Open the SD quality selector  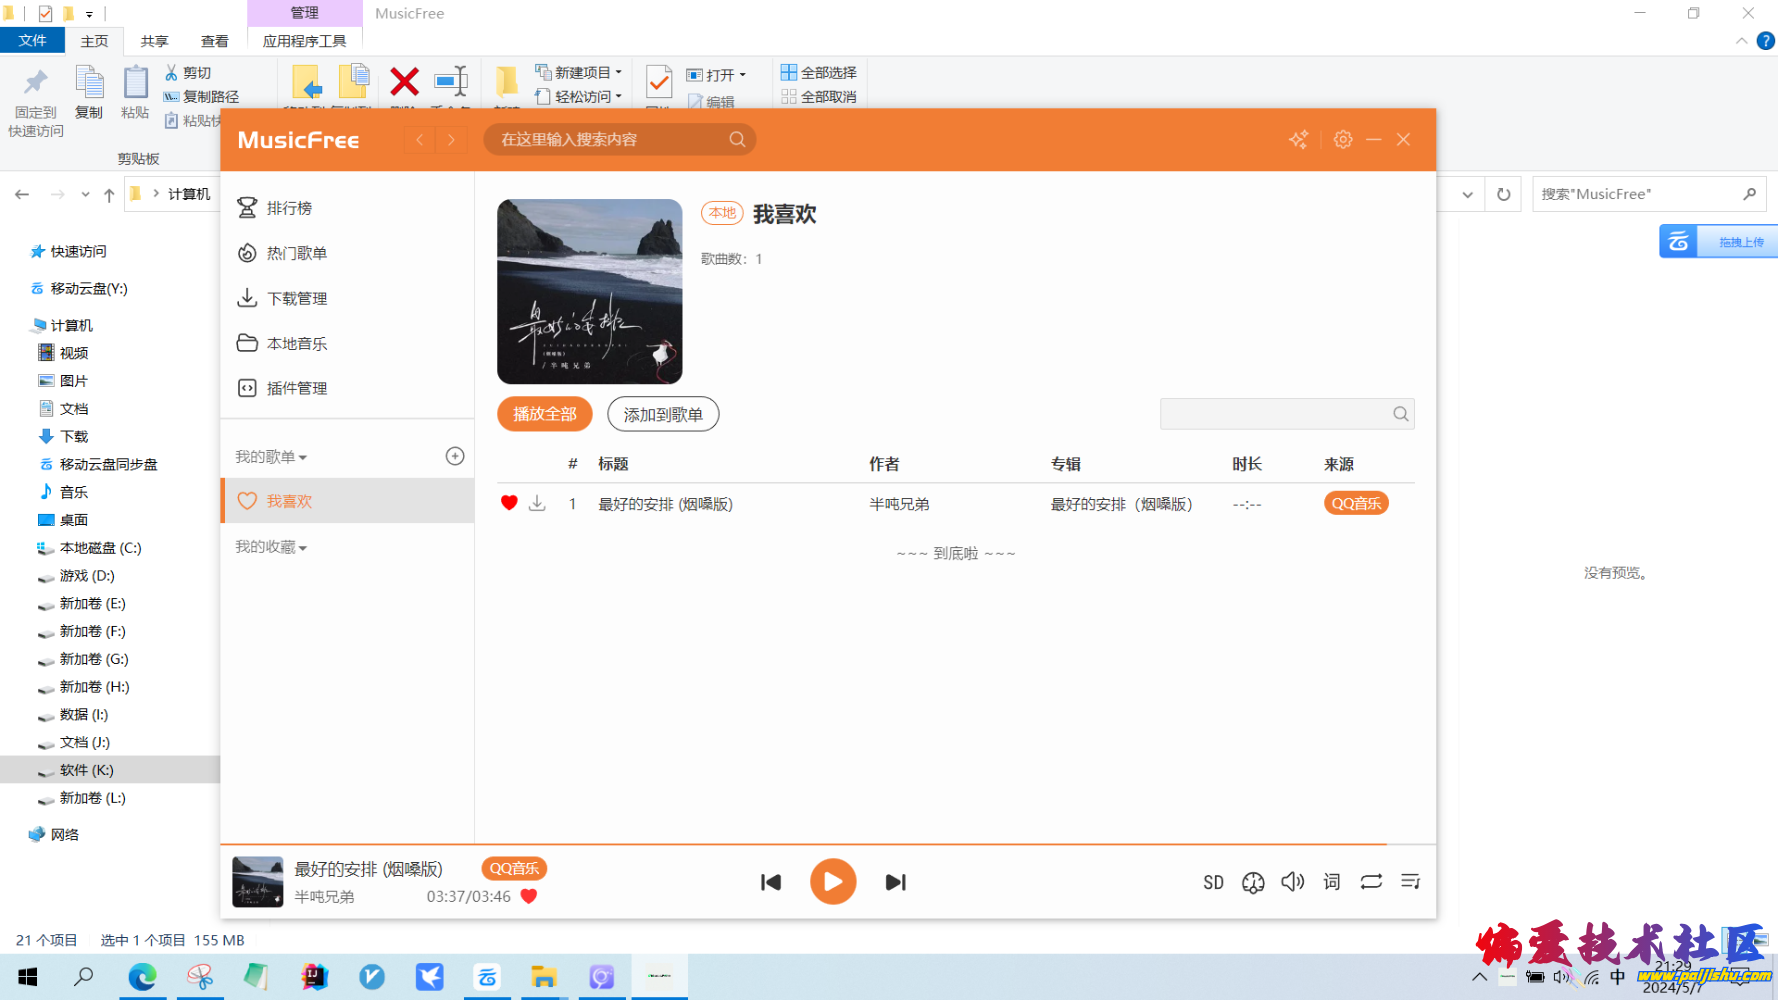(1213, 882)
